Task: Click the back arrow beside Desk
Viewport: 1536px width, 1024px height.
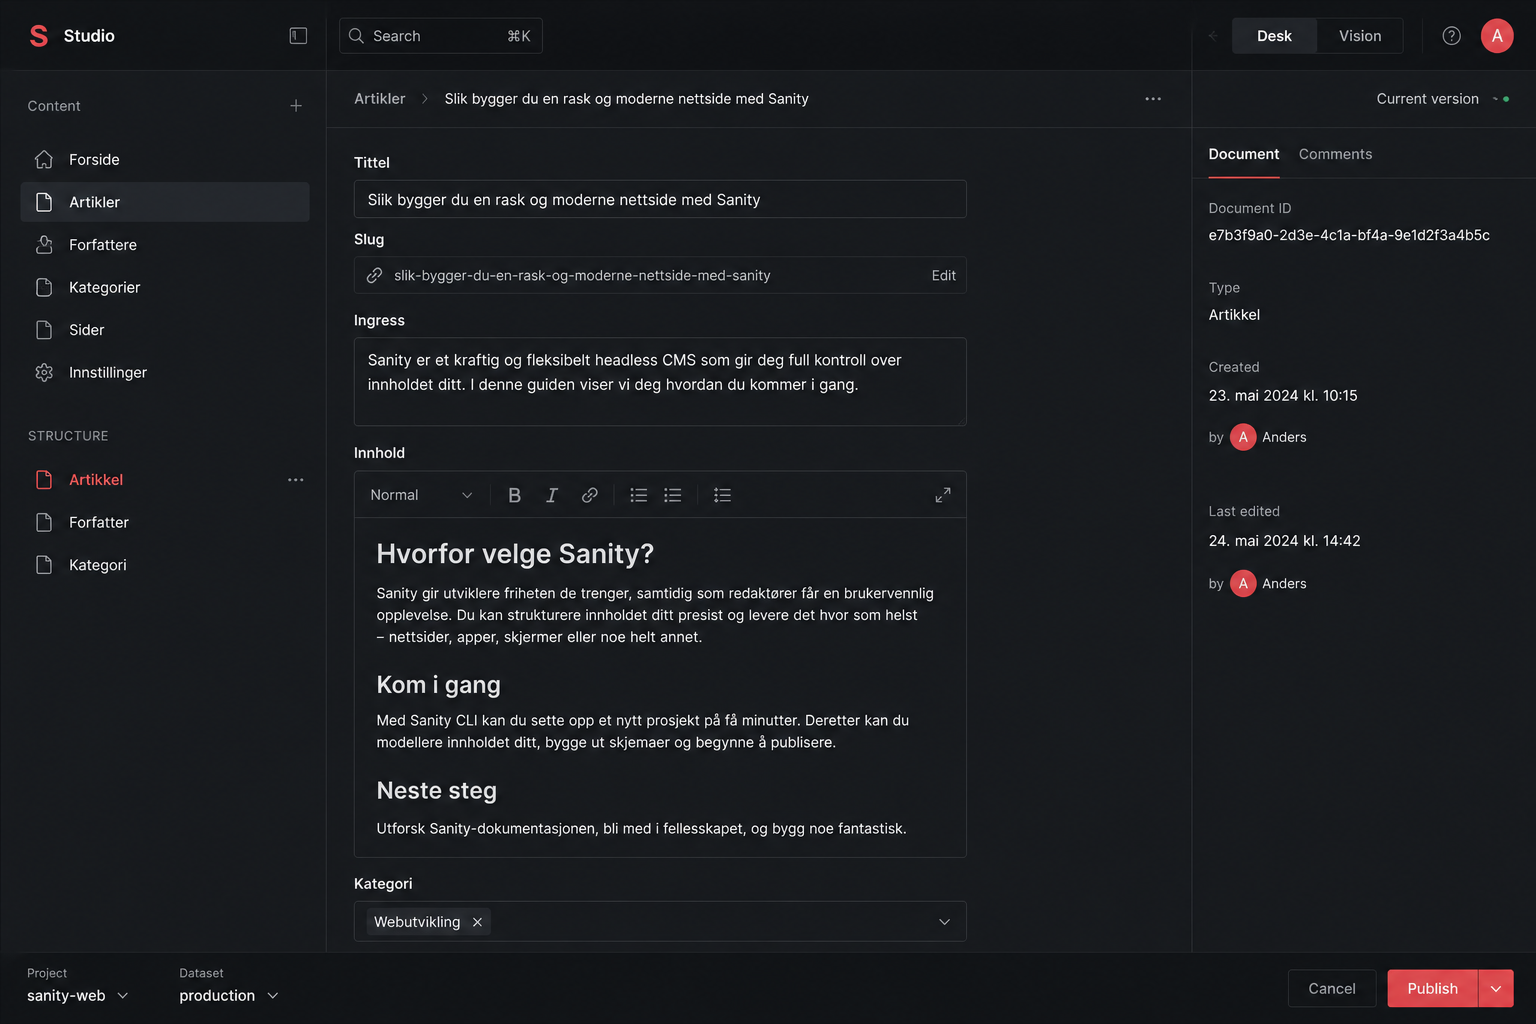Action: [1213, 36]
